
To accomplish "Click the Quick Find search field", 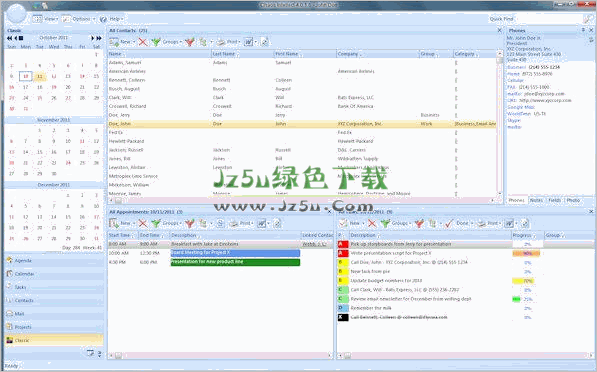I will (x=549, y=19).
